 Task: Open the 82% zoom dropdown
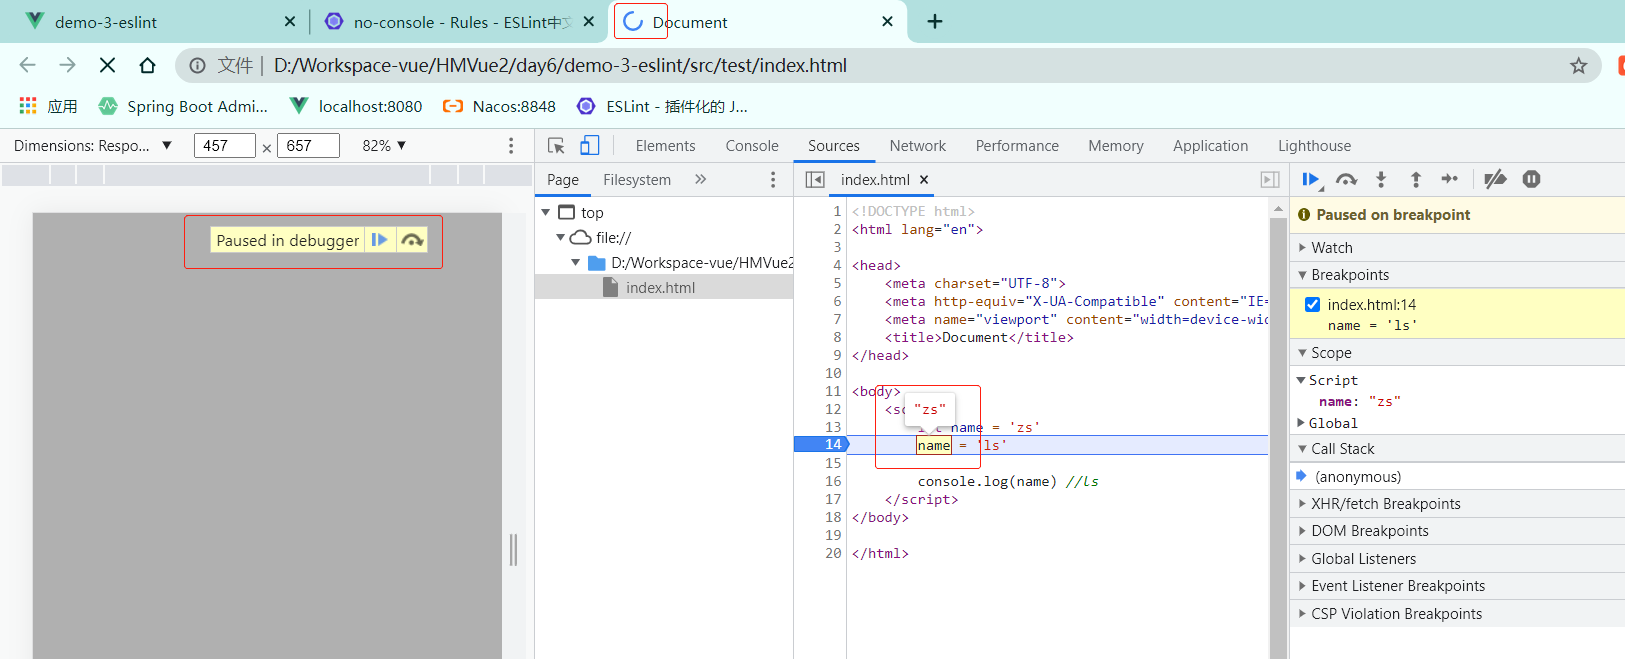[384, 146]
